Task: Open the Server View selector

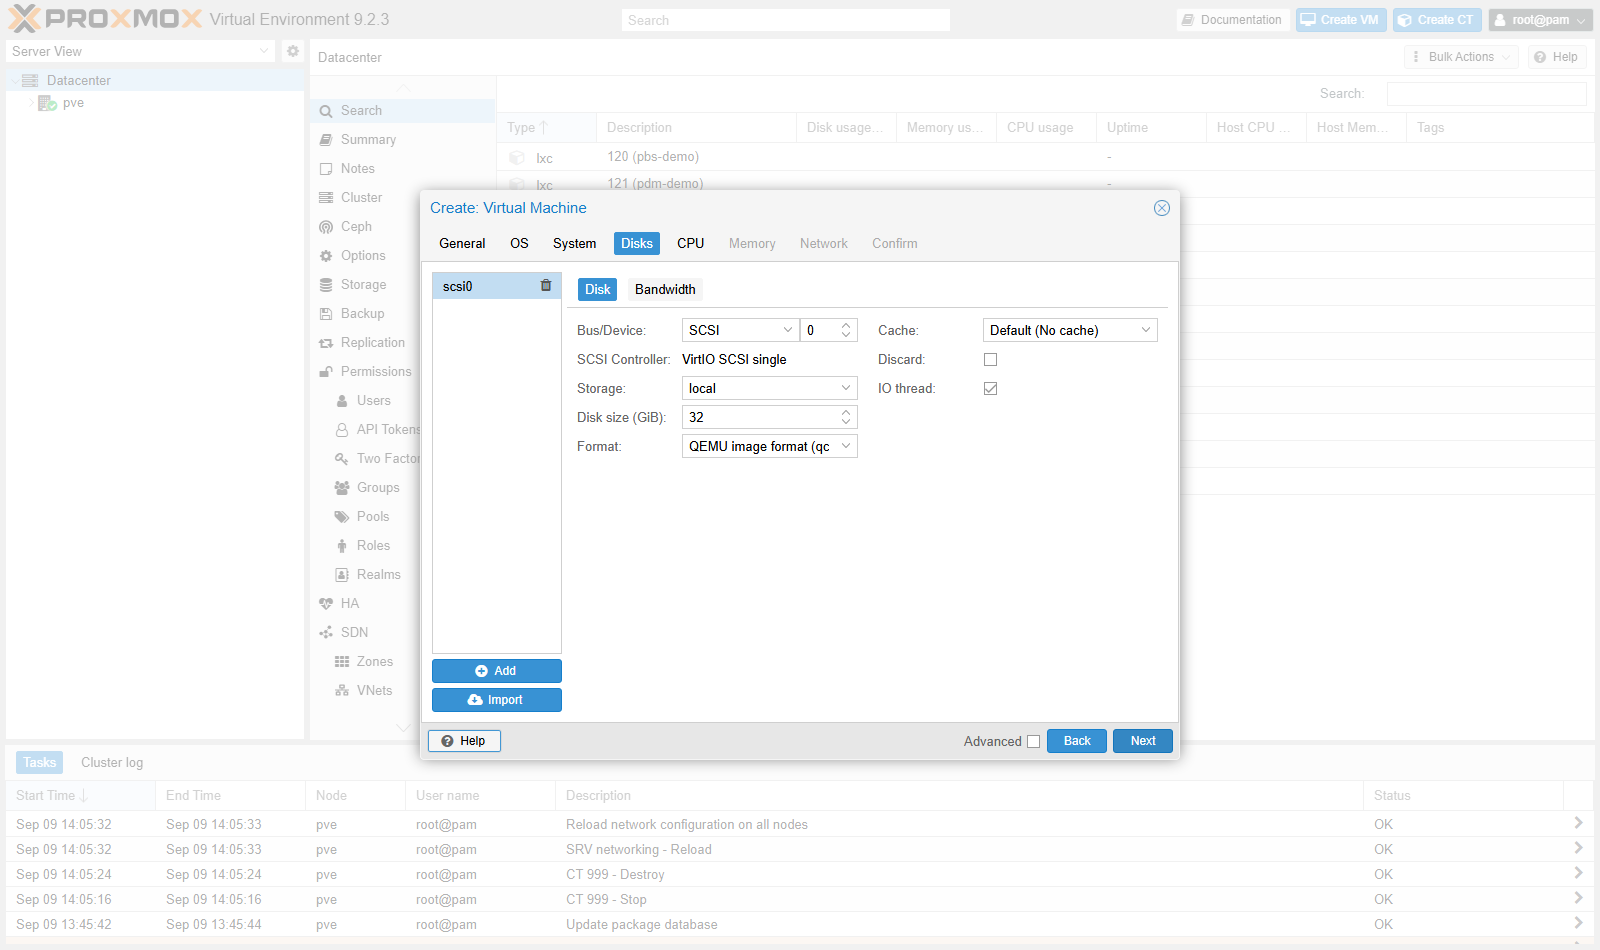Action: click(140, 51)
